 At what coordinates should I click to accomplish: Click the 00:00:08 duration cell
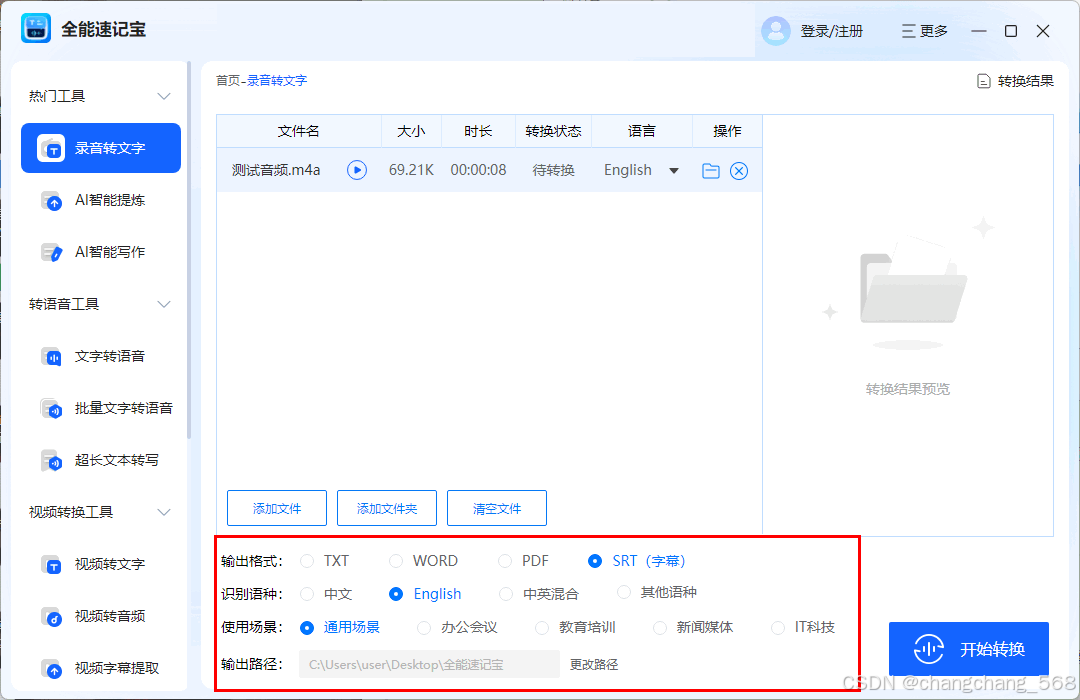click(x=478, y=170)
